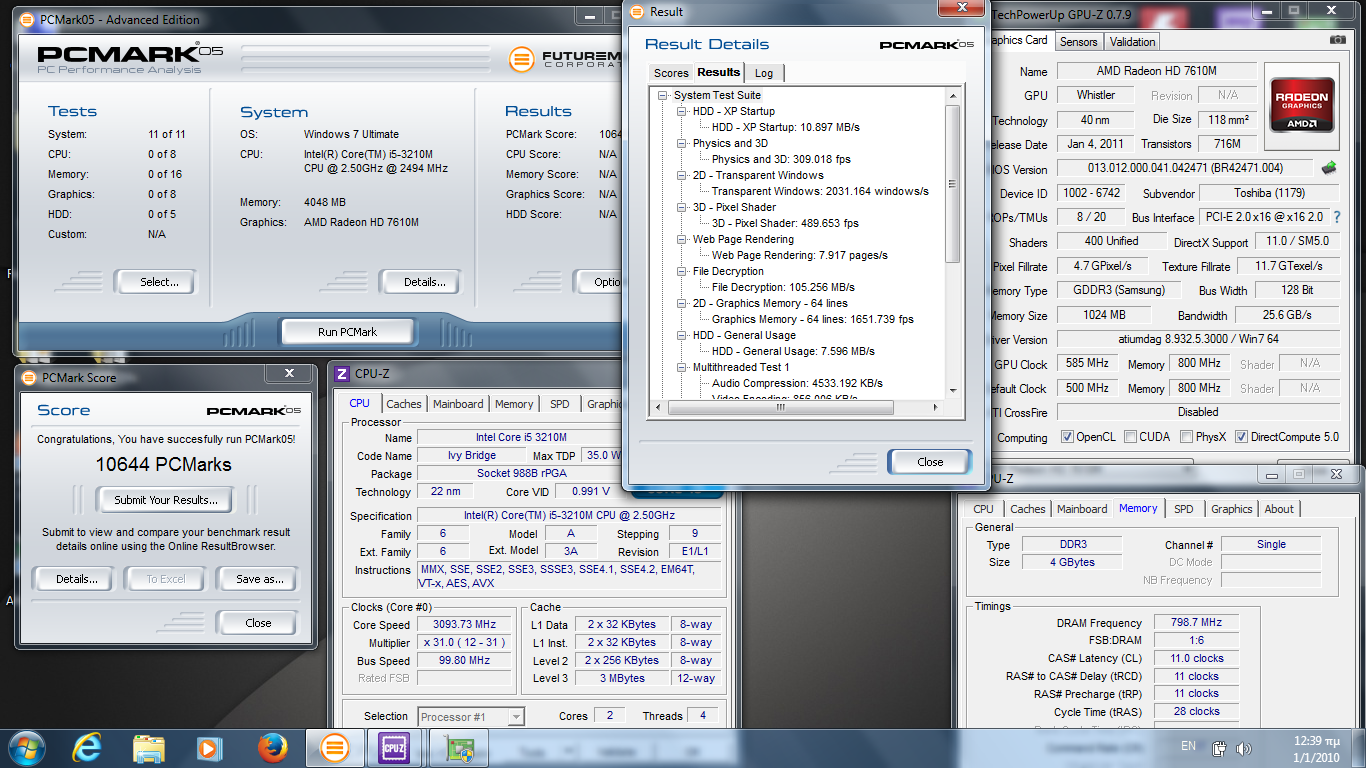Click the PCMark Score window title icon
Screen dimensions: 1366x768
pyautogui.click(x=29, y=378)
